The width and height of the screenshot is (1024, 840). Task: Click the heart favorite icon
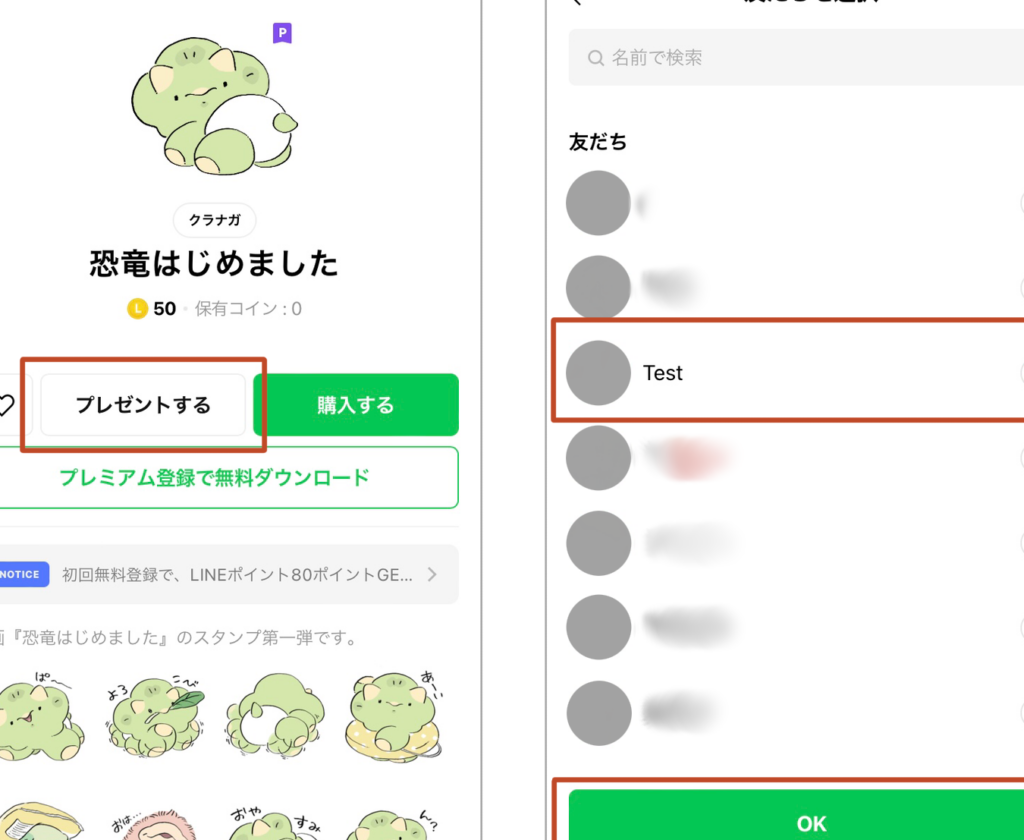coord(6,405)
